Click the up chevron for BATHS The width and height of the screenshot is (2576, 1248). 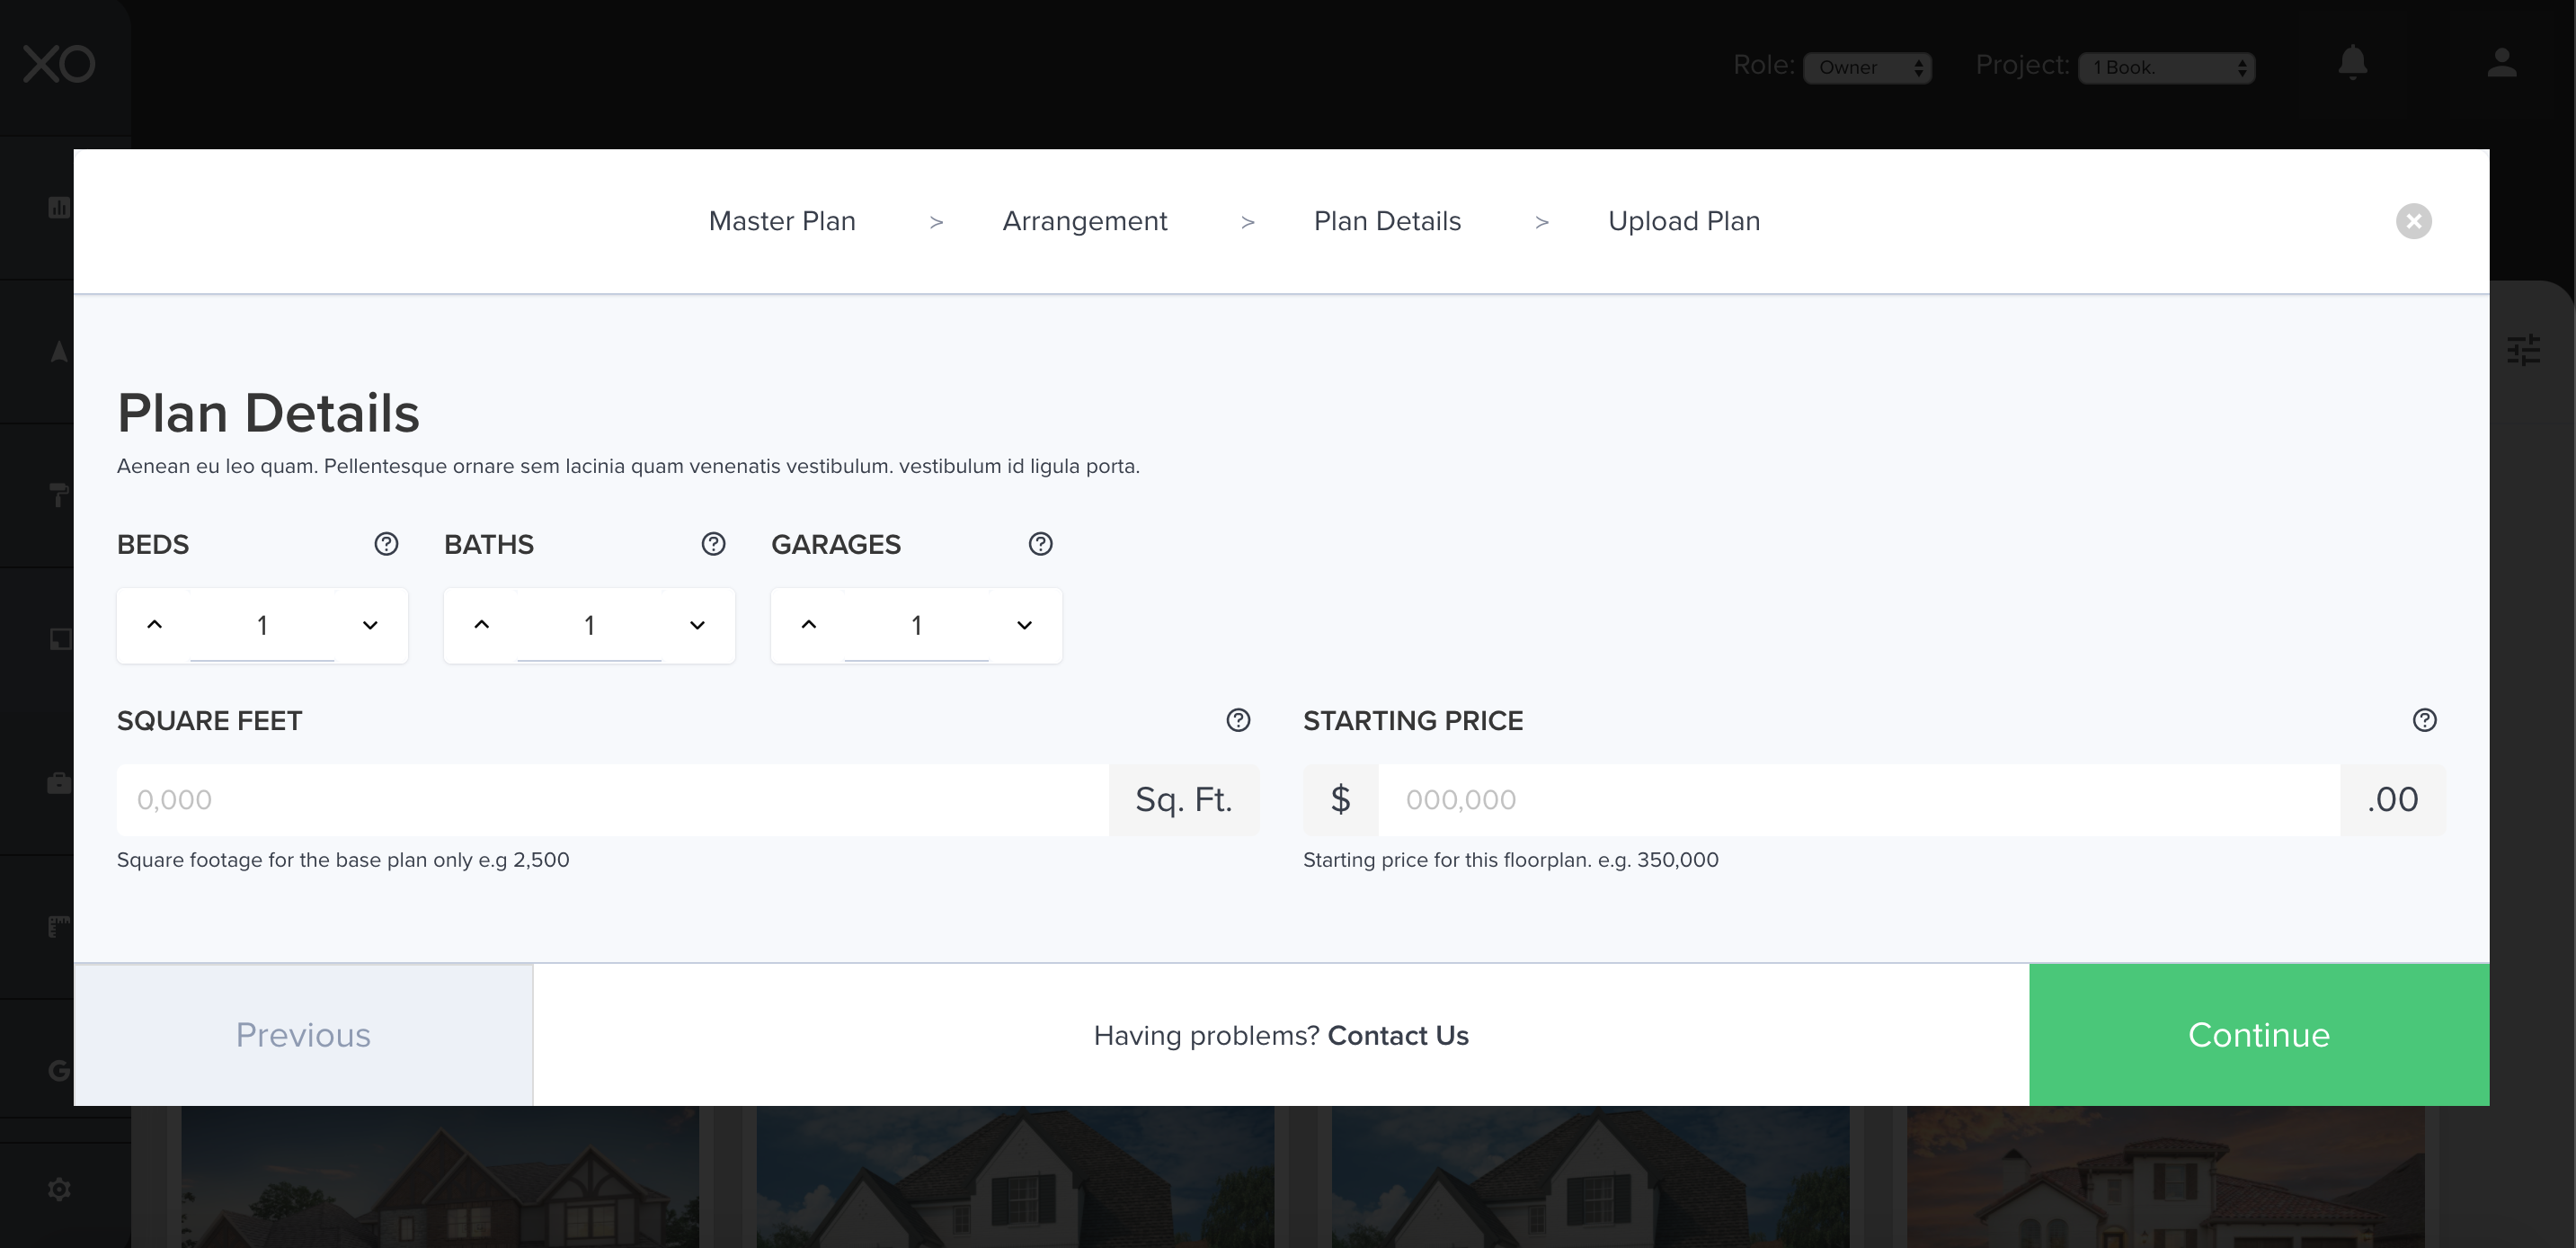481,625
